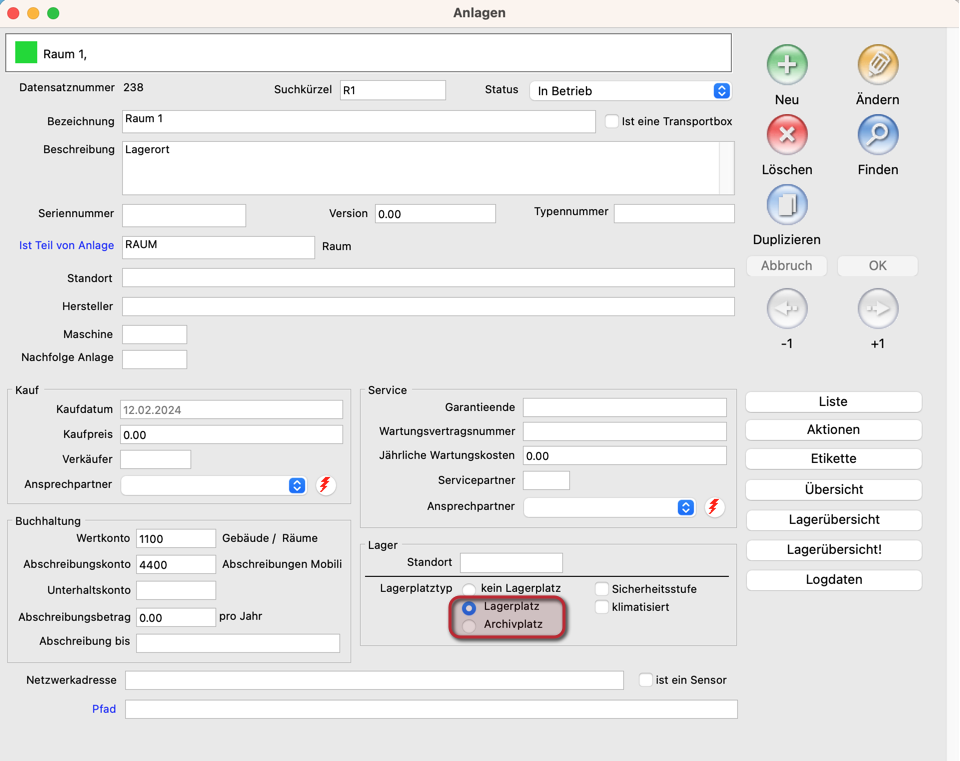
Task: Click the green Neu plus icon
Action: click(787, 65)
